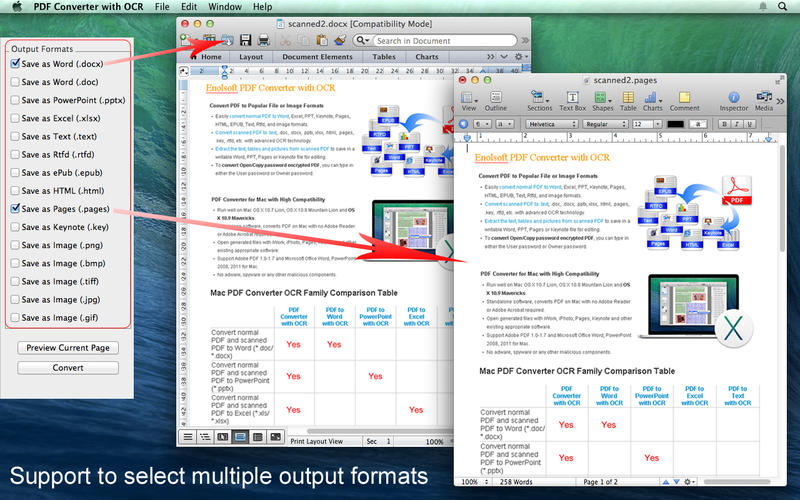Uncheck Save as Pages (.pages)
The width and height of the screenshot is (800, 500).
click(x=15, y=209)
